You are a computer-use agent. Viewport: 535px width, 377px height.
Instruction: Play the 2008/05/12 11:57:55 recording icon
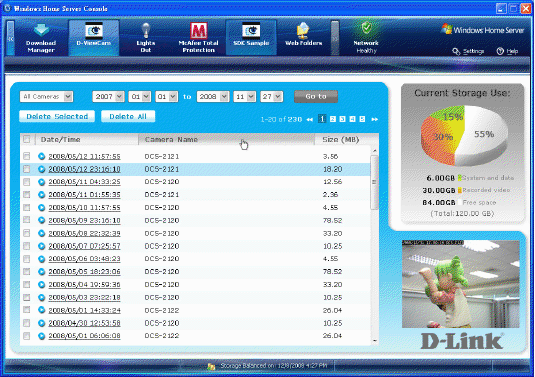[x=42, y=156]
